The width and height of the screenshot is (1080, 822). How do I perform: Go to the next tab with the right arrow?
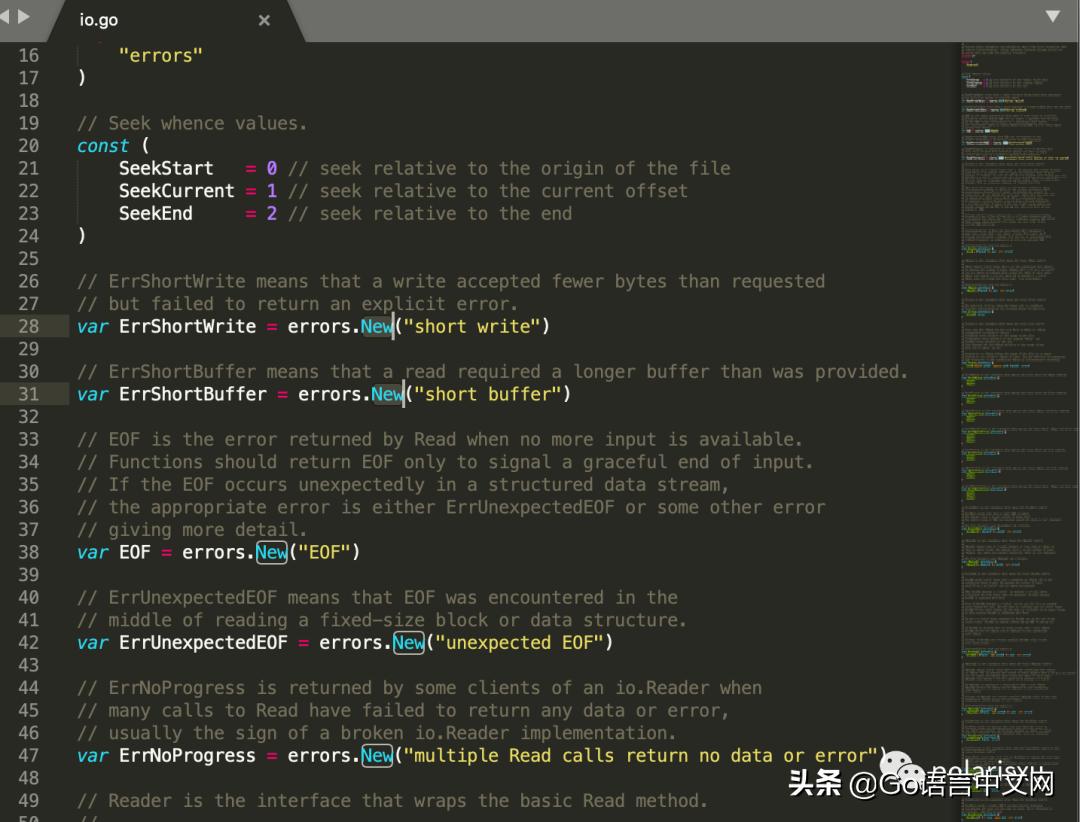(24, 16)
